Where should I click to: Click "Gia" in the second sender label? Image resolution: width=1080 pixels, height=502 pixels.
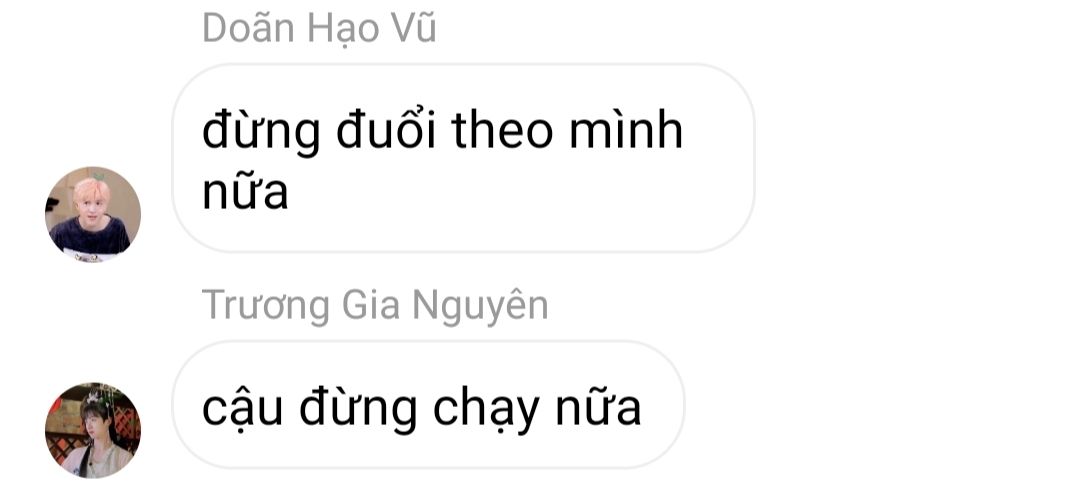click(x=371, y=305)
